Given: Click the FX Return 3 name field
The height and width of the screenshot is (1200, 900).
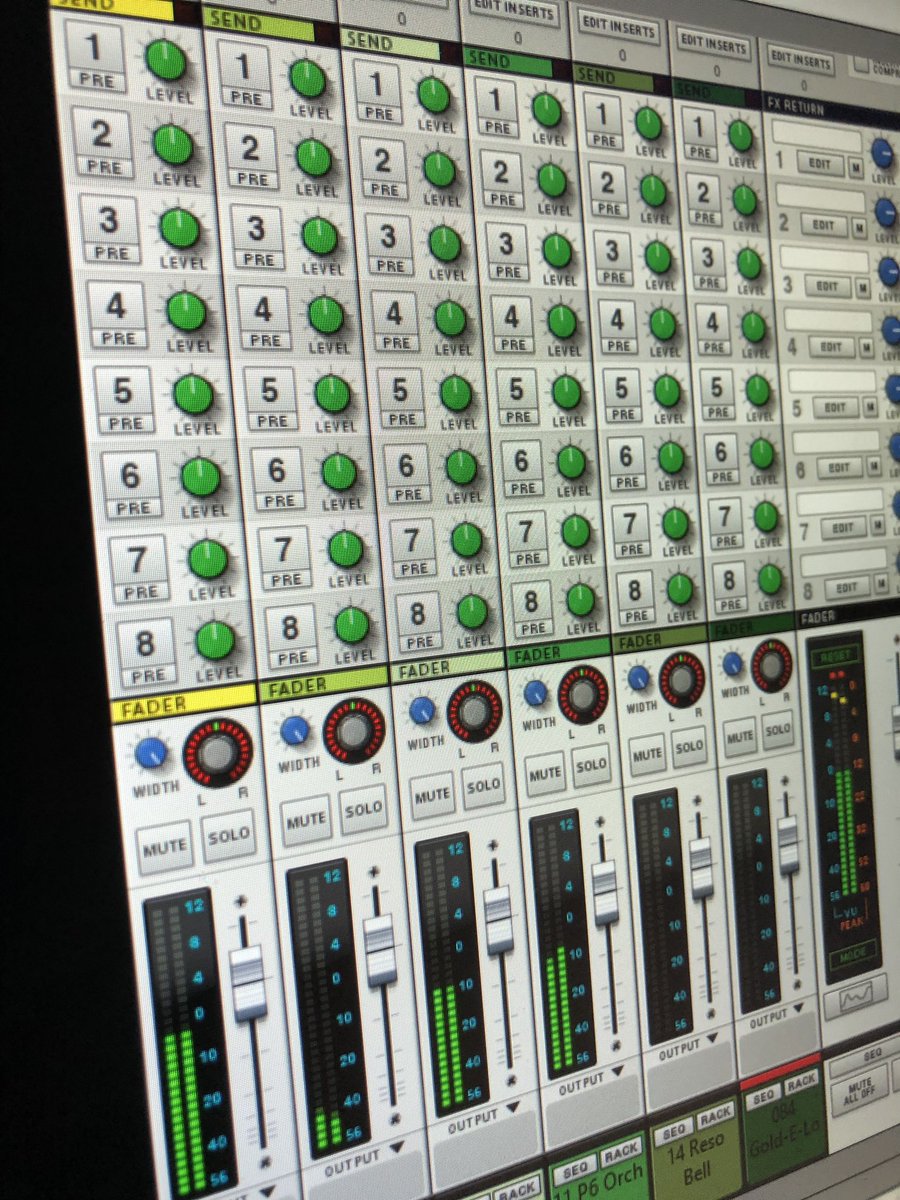Looking at the screenshot, I should 825,259.
